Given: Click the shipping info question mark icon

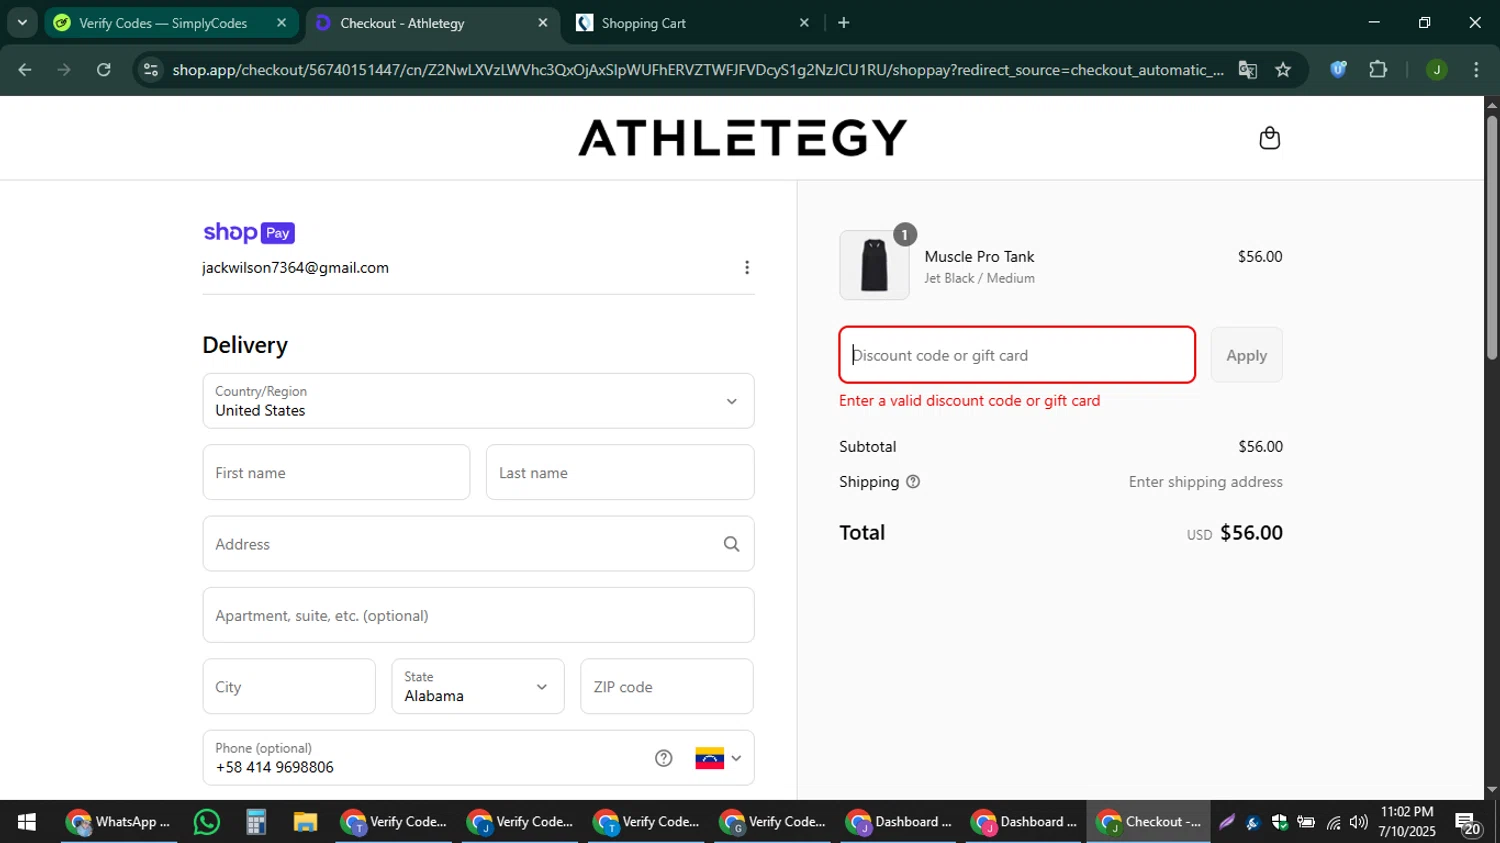Looking at the screenshot, I should click(912, 482).
